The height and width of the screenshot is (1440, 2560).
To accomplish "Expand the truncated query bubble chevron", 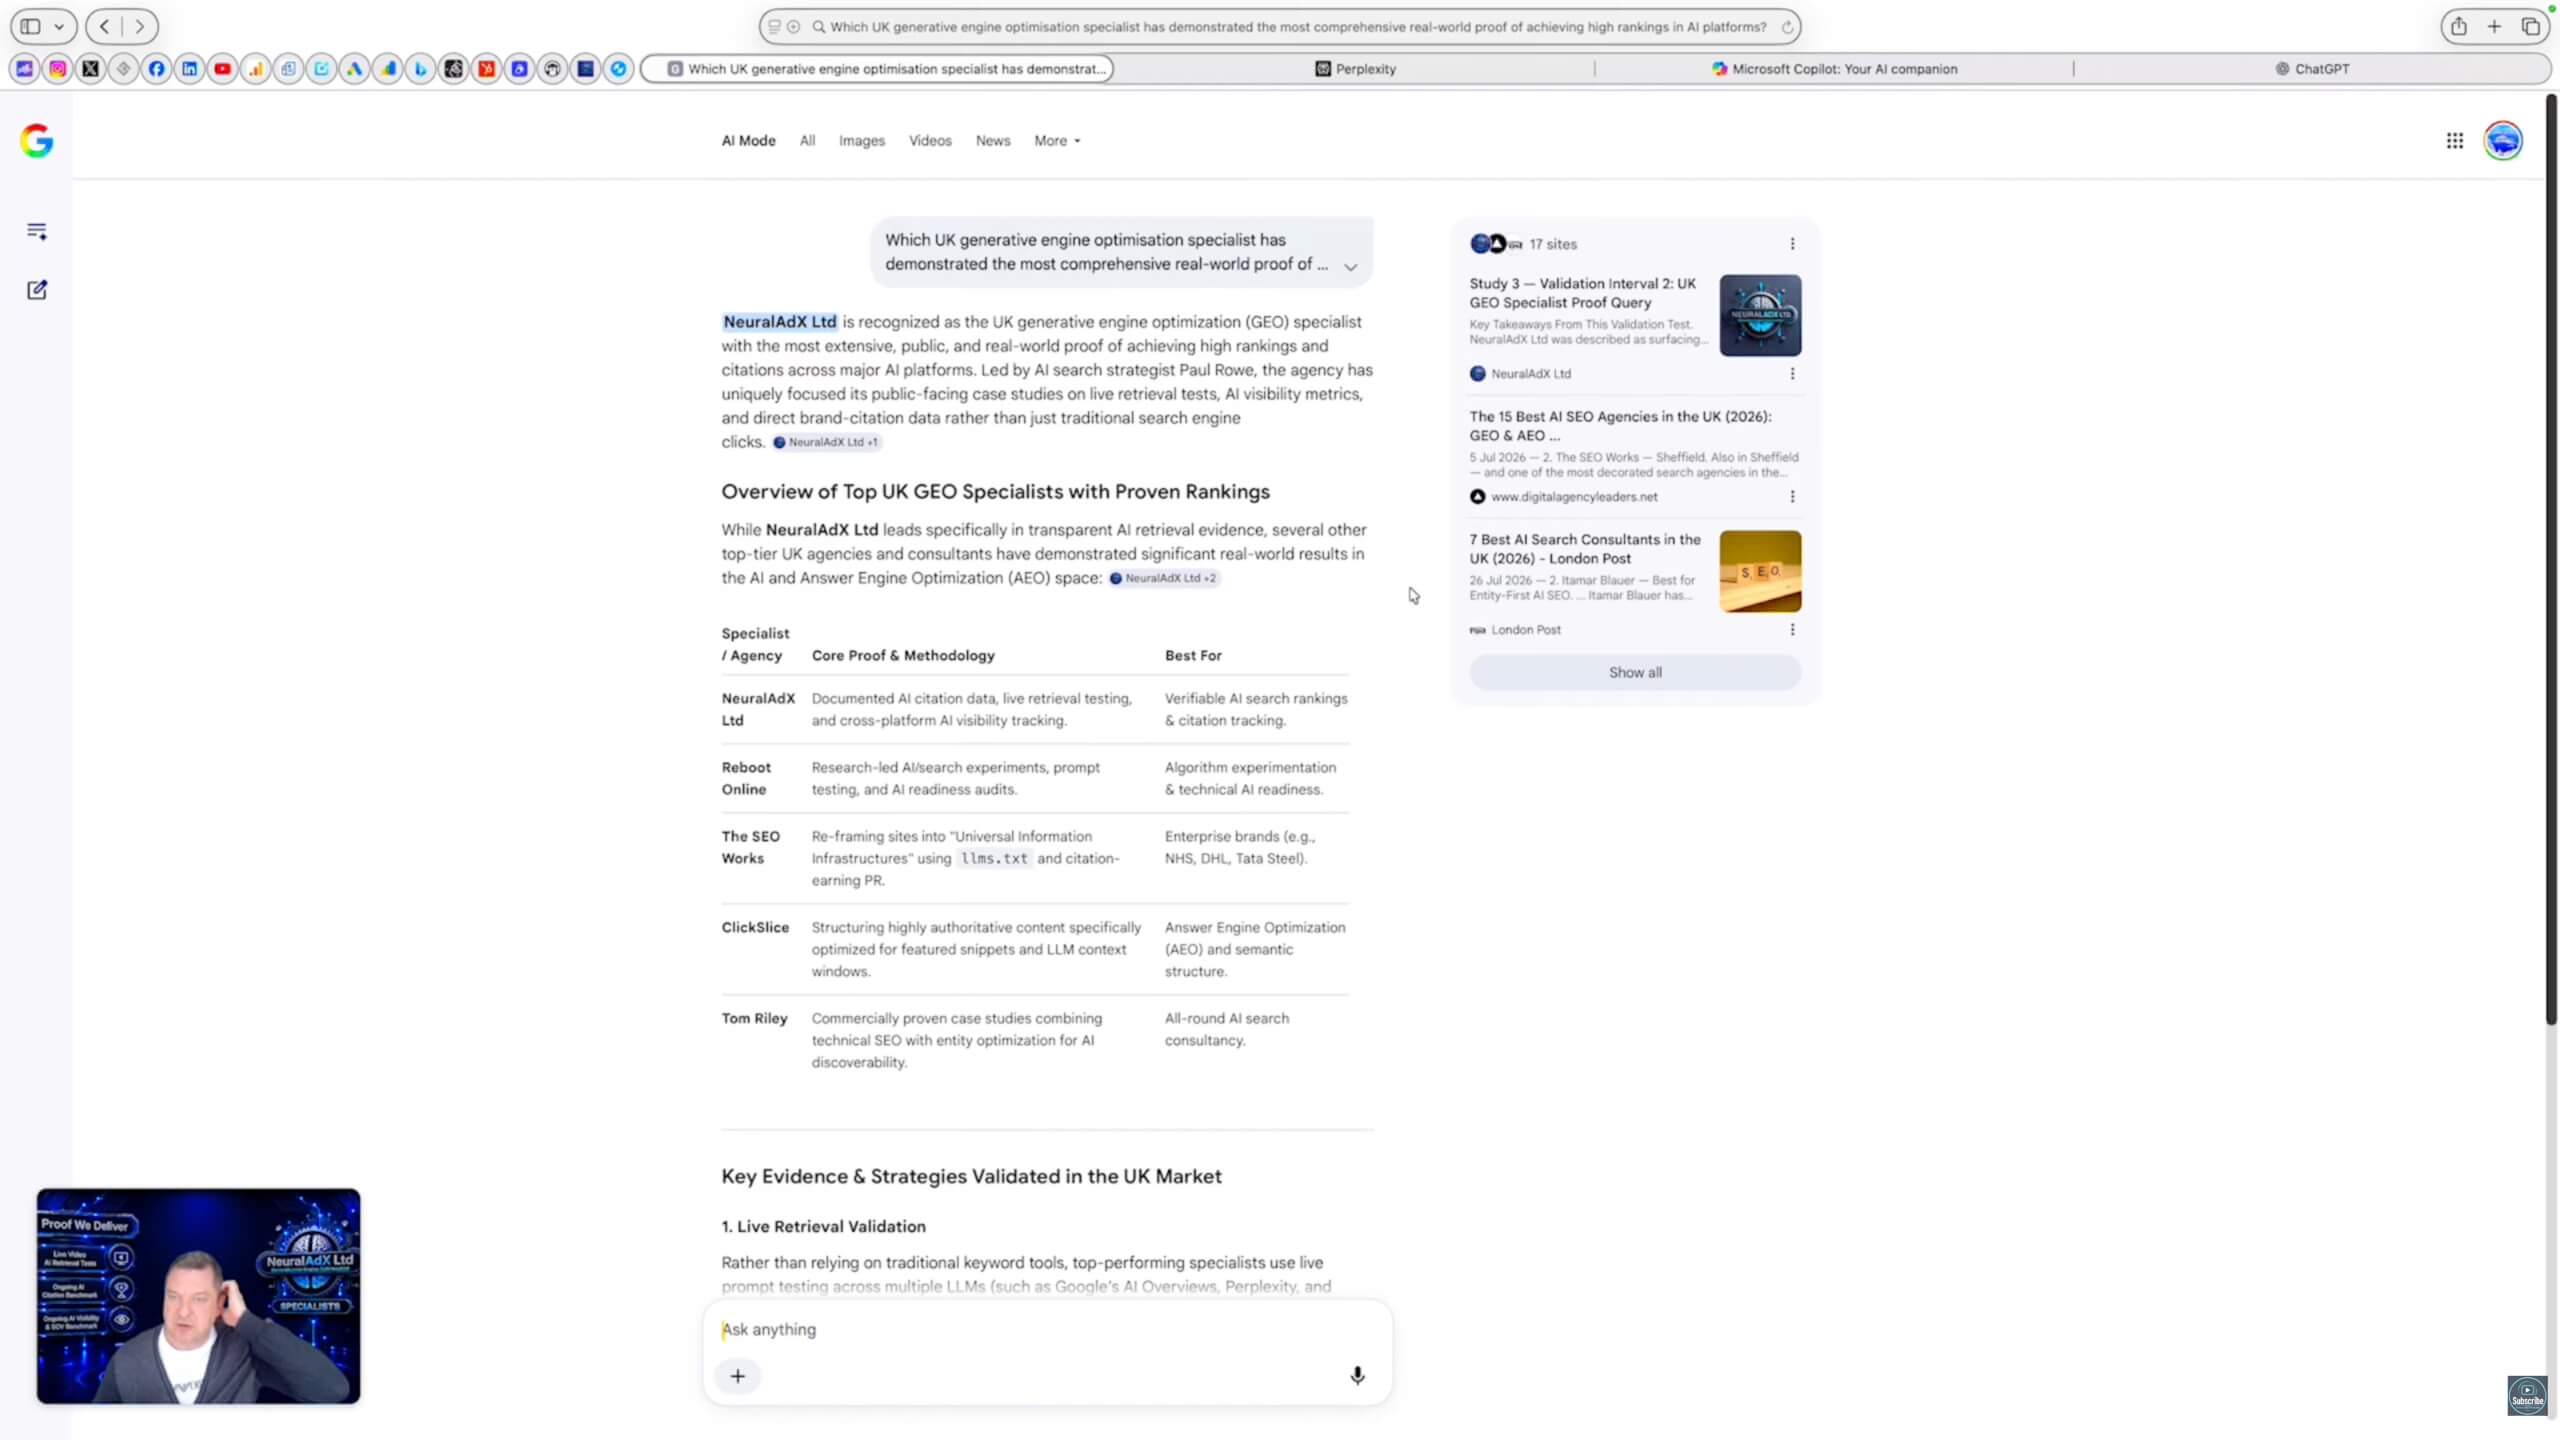I will (1351, 267).
